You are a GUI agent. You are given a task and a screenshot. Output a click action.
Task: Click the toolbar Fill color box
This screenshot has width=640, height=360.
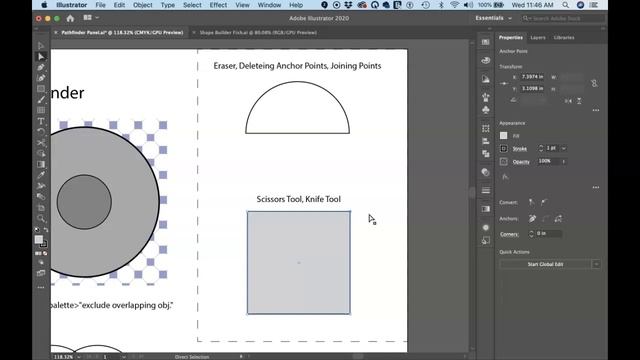pyautogui.click(x=39, y=240)
